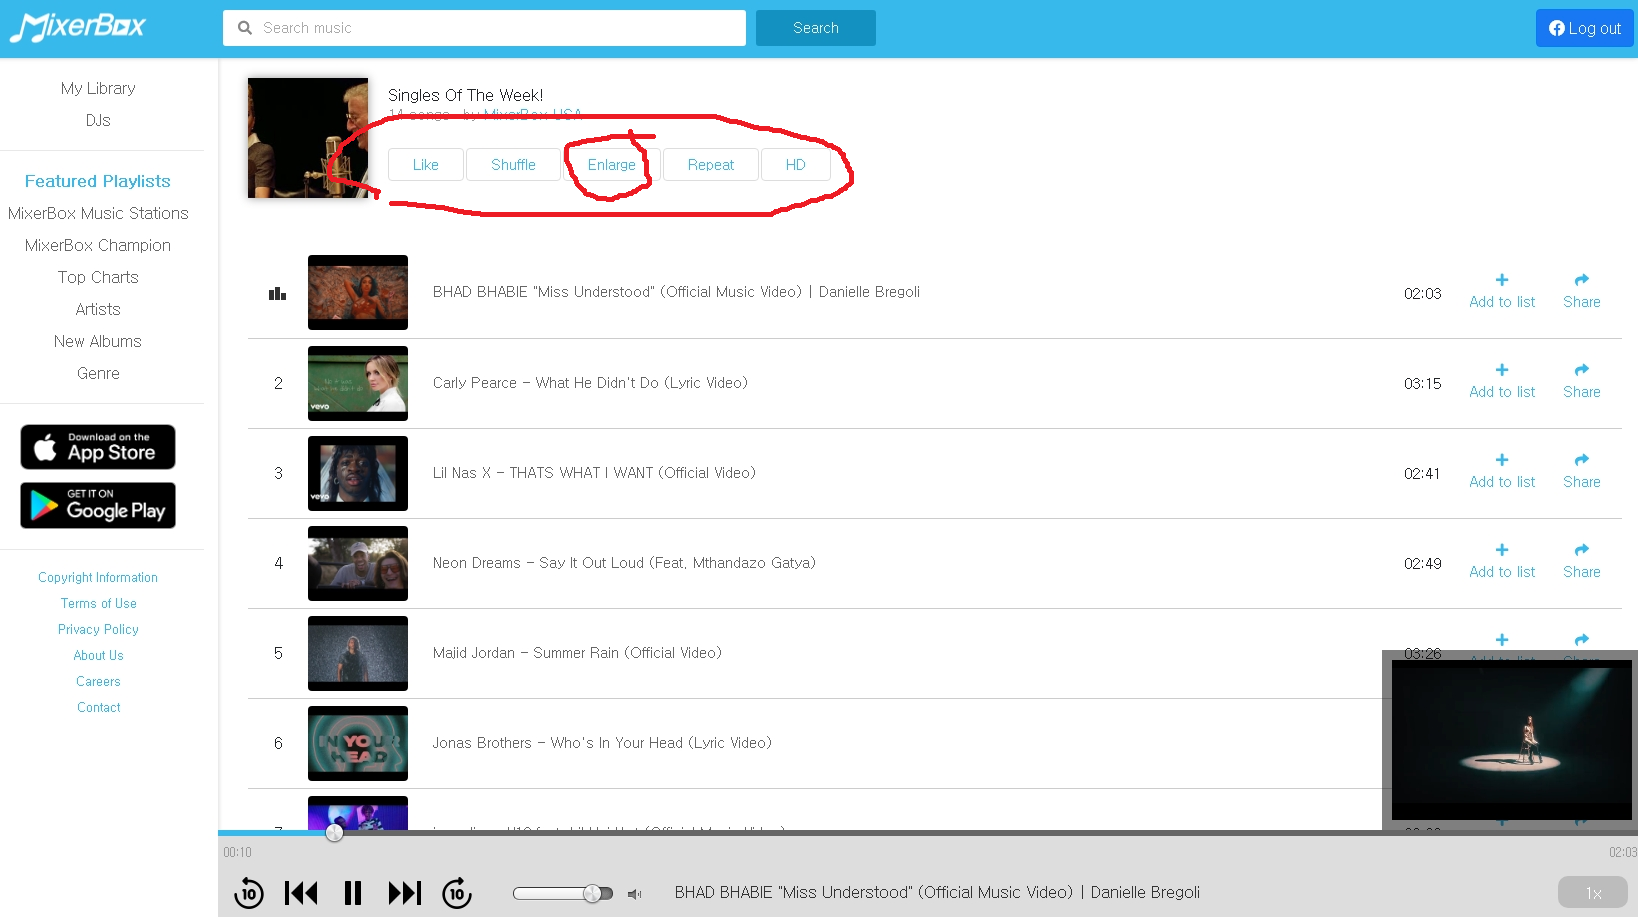This screenshot has height=917, width=1638.
Task: Share the Carly Pearce song
Action: pos(1582,381)
